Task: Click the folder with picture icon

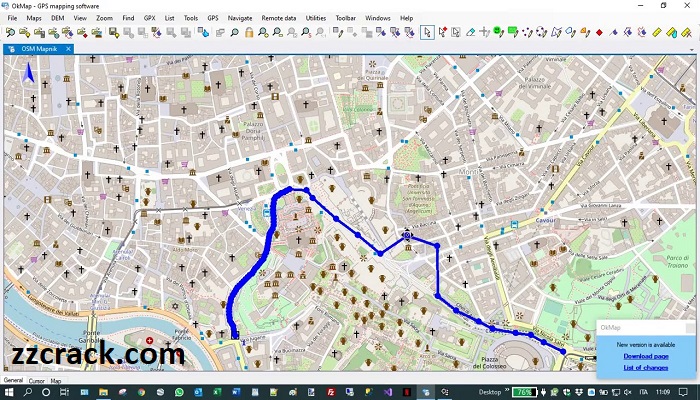Action: pos(96,32)
